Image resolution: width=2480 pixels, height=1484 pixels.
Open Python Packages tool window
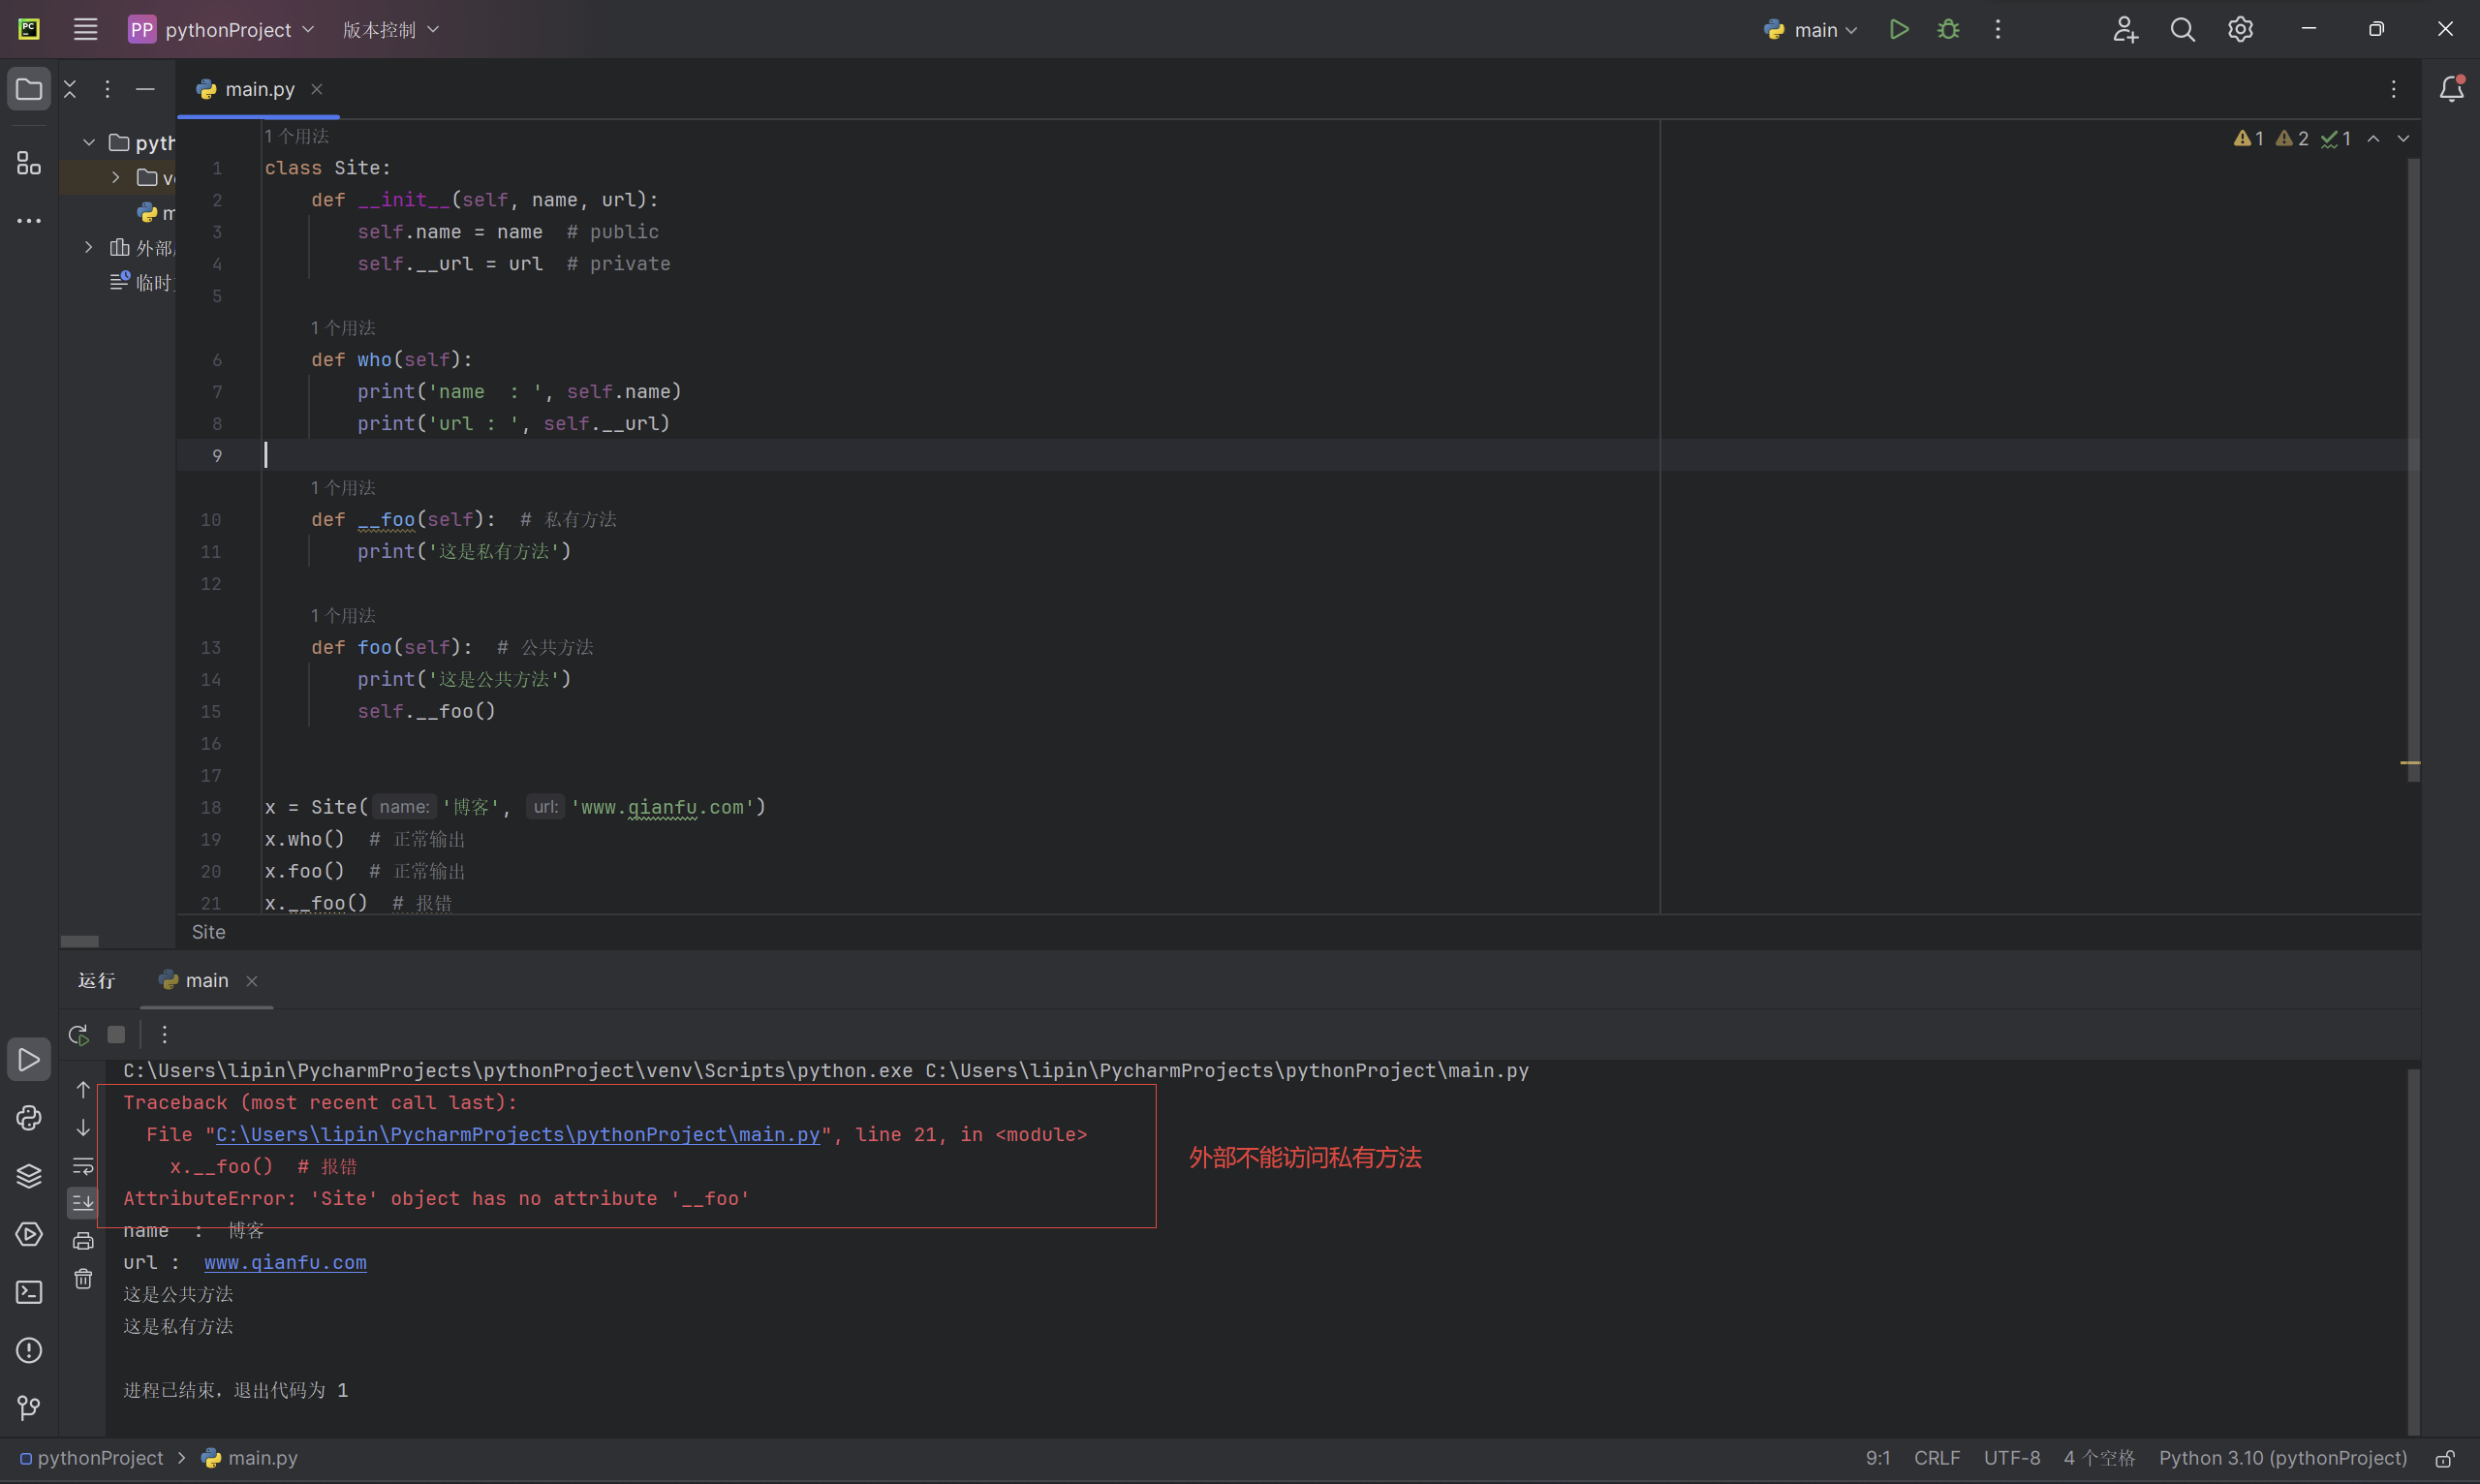(29, 1176)
